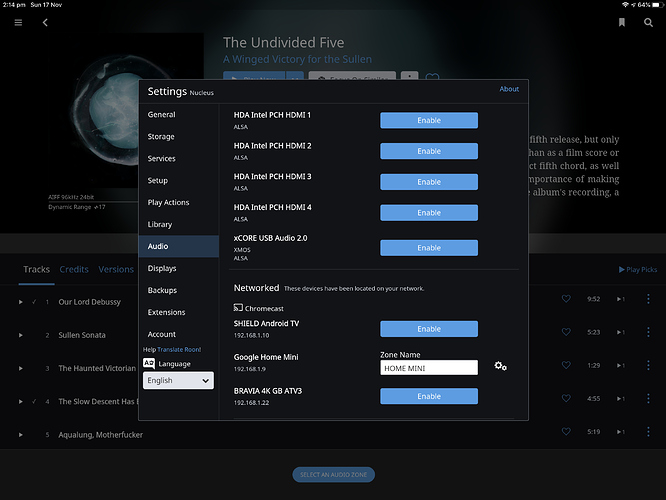Expand track 5 Aqualung
This screenshot has width=666, height=500.
(x=20, y=435)
